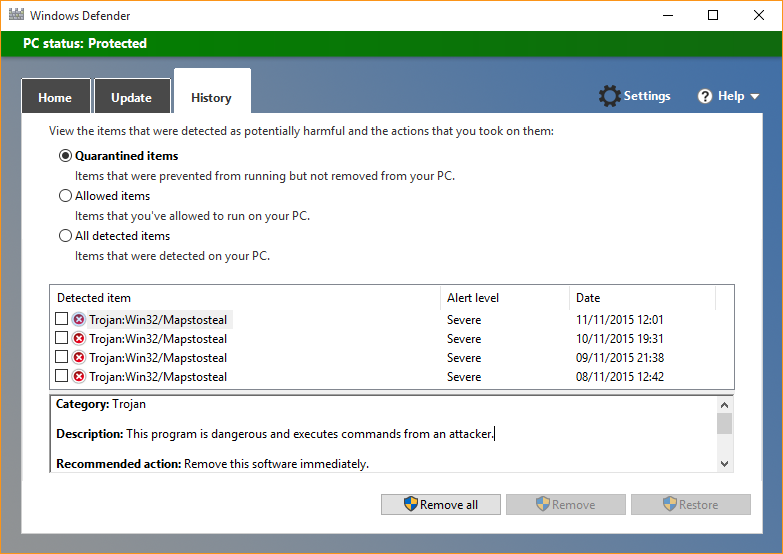This screenshot has width=783, height=554.
Task: Click the red threat icon on the 09/11/2015 entry
Action: 79,357
